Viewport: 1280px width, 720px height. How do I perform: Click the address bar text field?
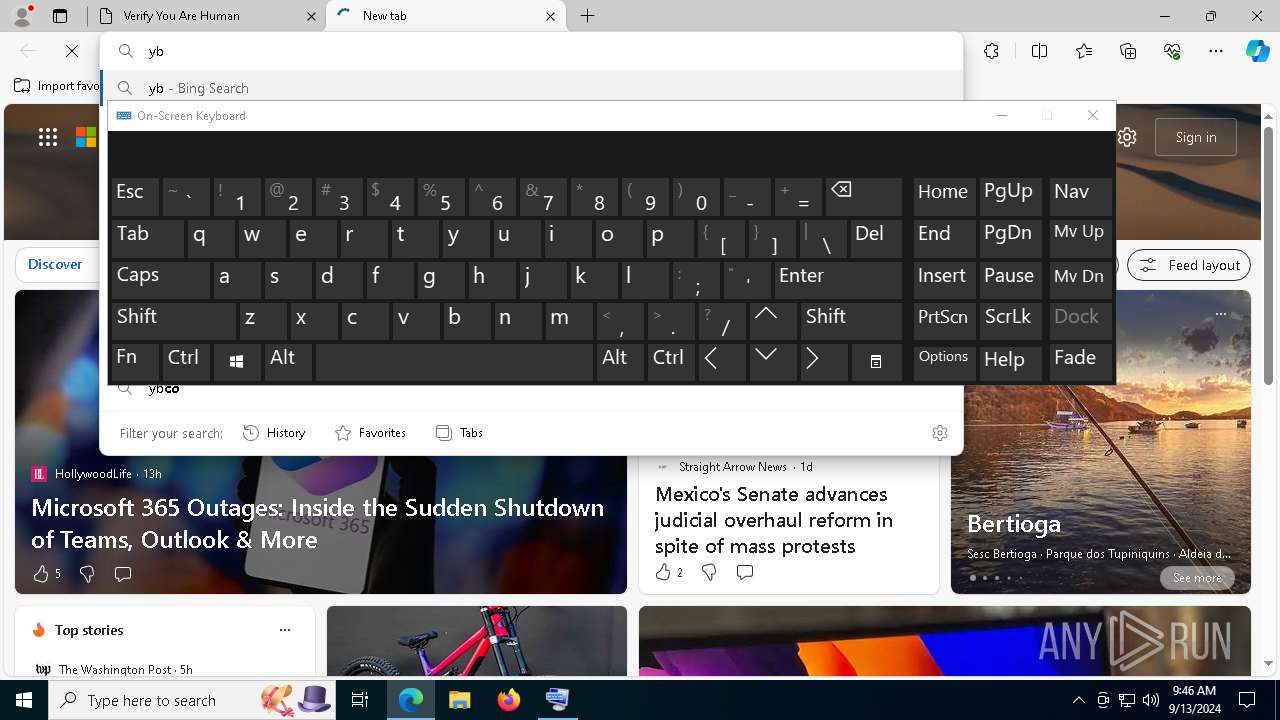531,51
